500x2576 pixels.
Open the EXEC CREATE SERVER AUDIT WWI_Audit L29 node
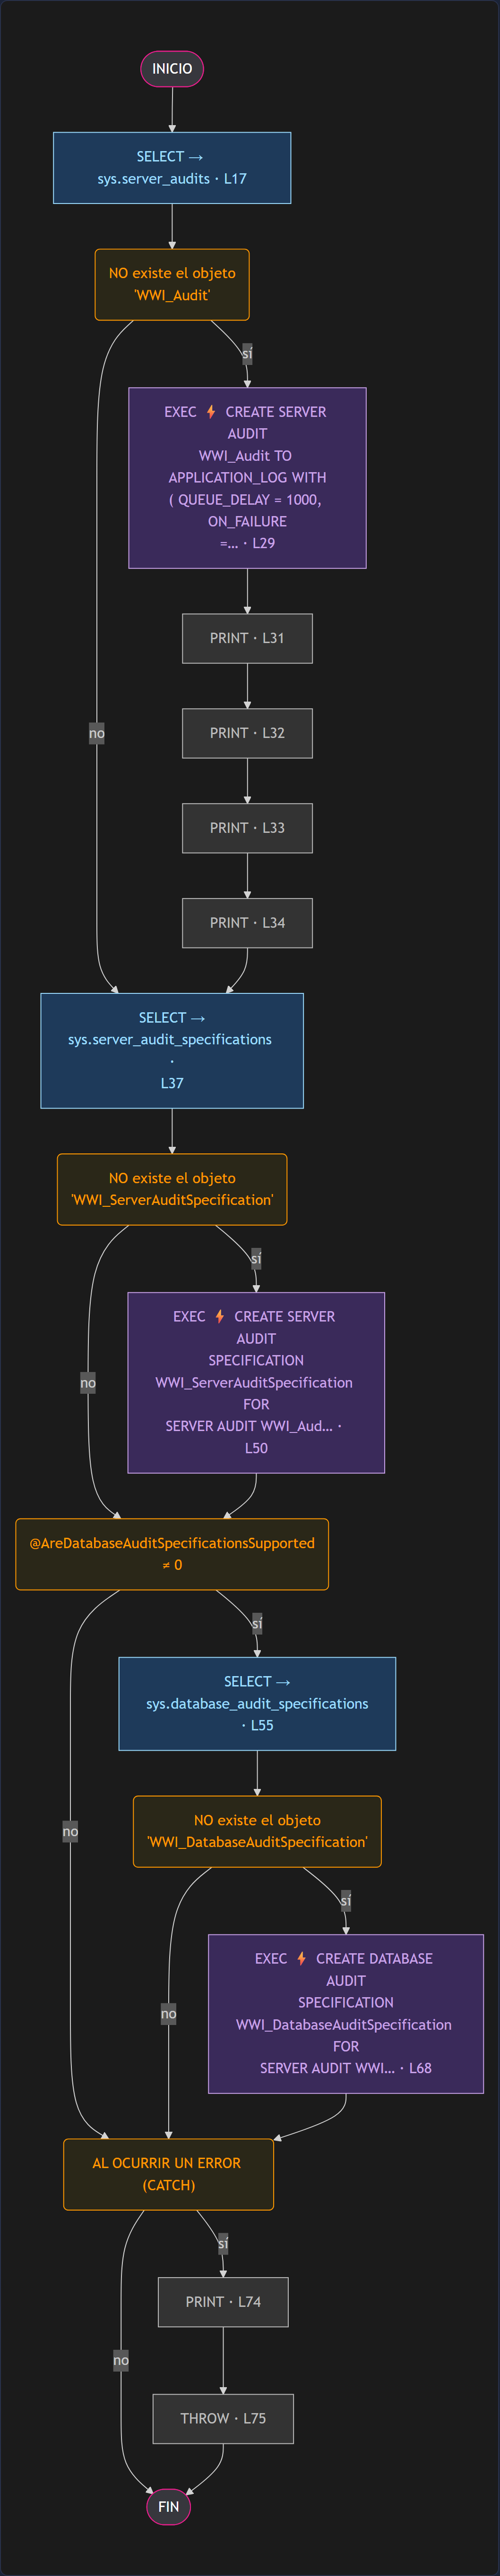point(247,478)
